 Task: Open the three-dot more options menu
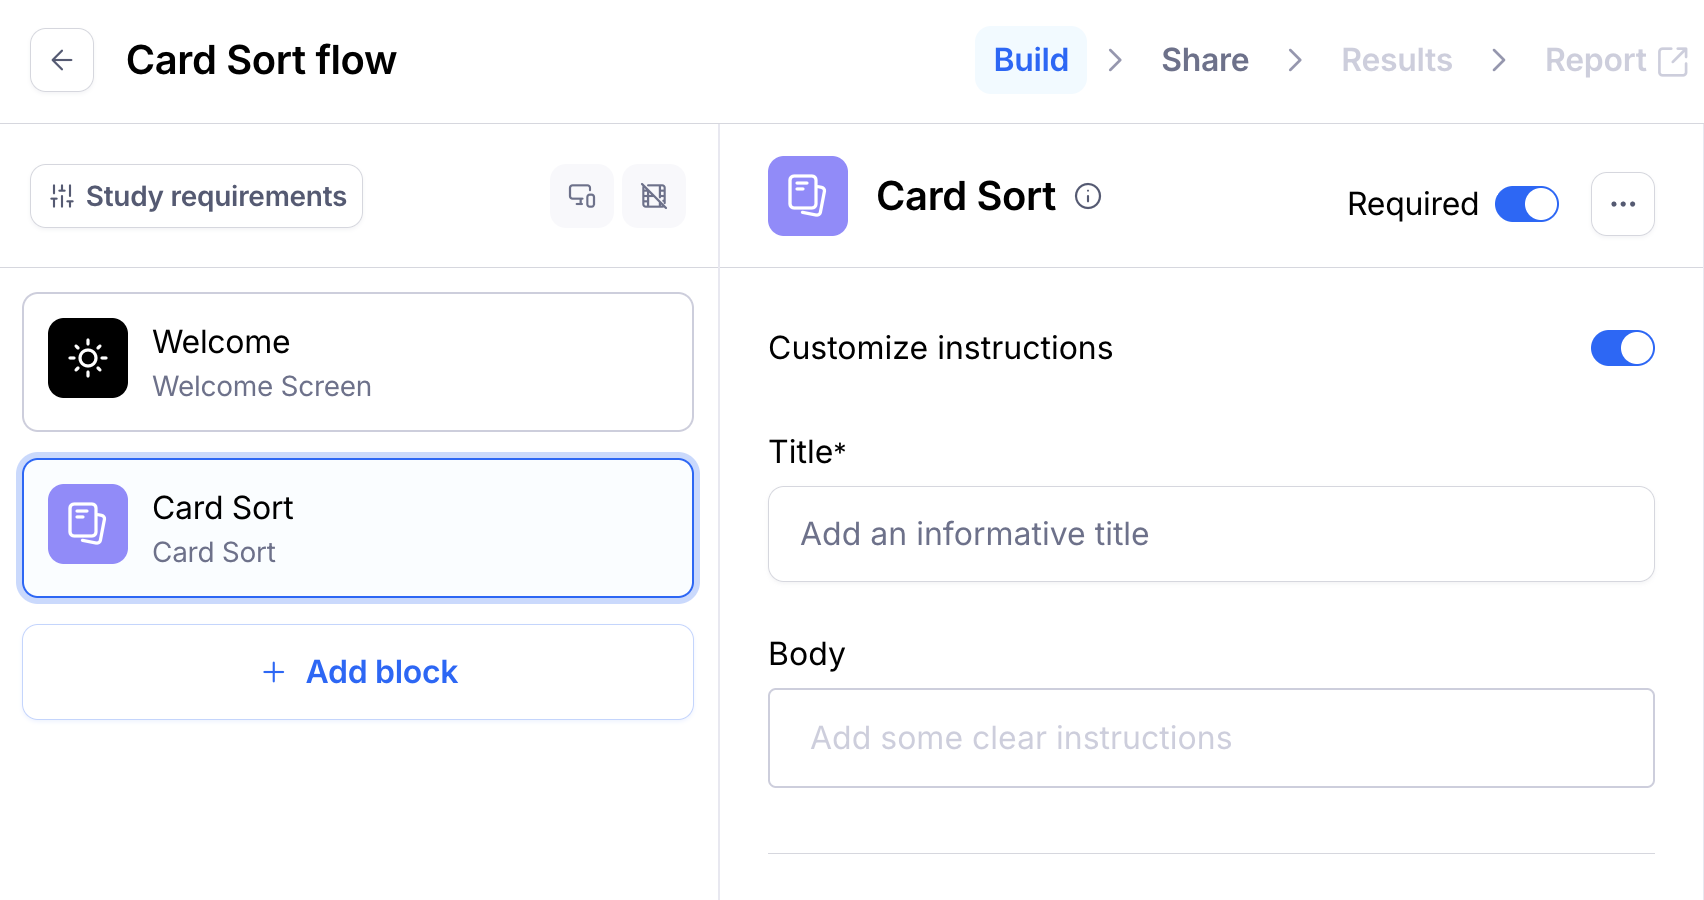tap(1622, 204)
